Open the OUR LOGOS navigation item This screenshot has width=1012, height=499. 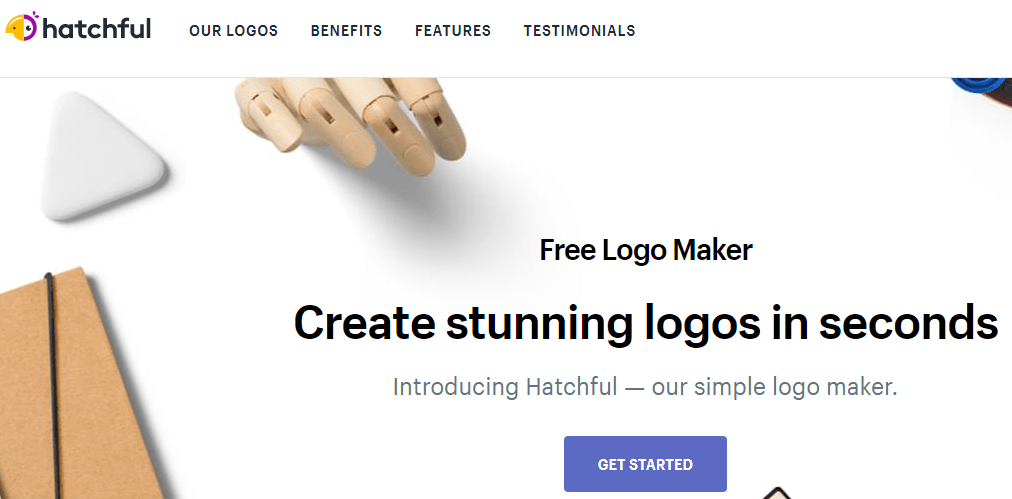234,30
